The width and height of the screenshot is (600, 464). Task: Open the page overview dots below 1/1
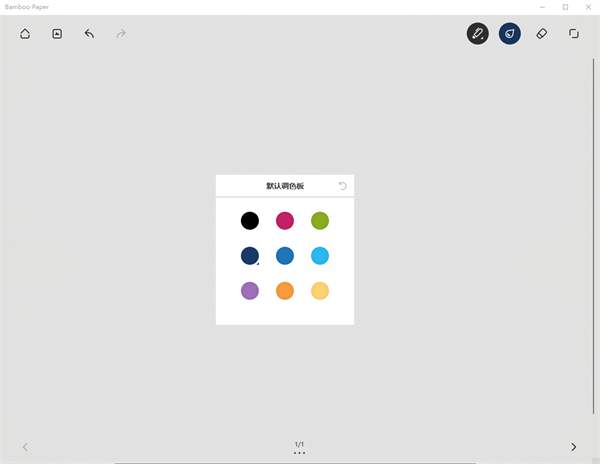tap(299, 453)
